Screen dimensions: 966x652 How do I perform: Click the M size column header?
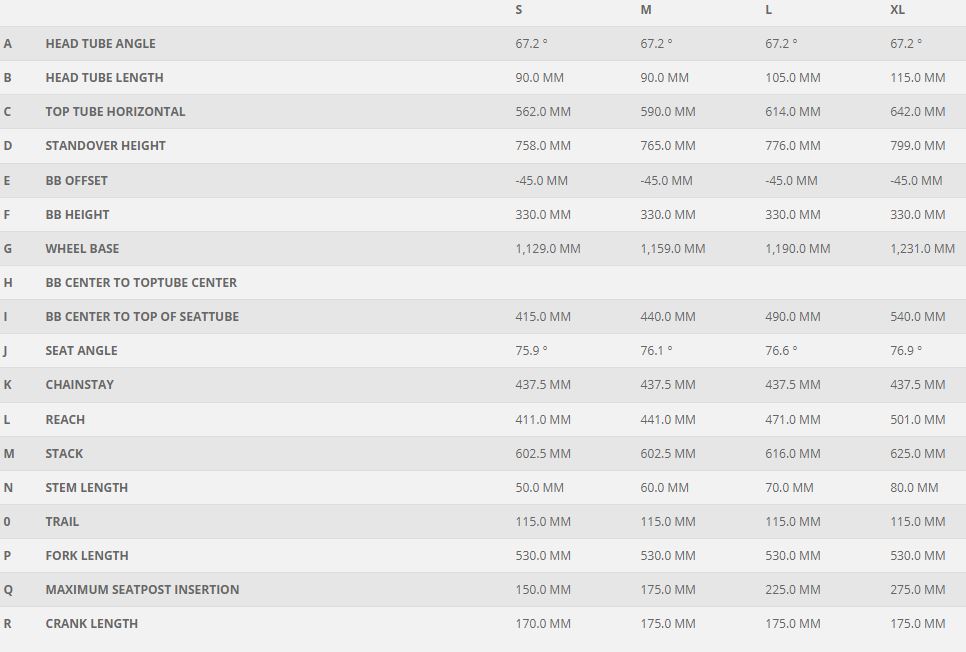(x=646, y=10)
